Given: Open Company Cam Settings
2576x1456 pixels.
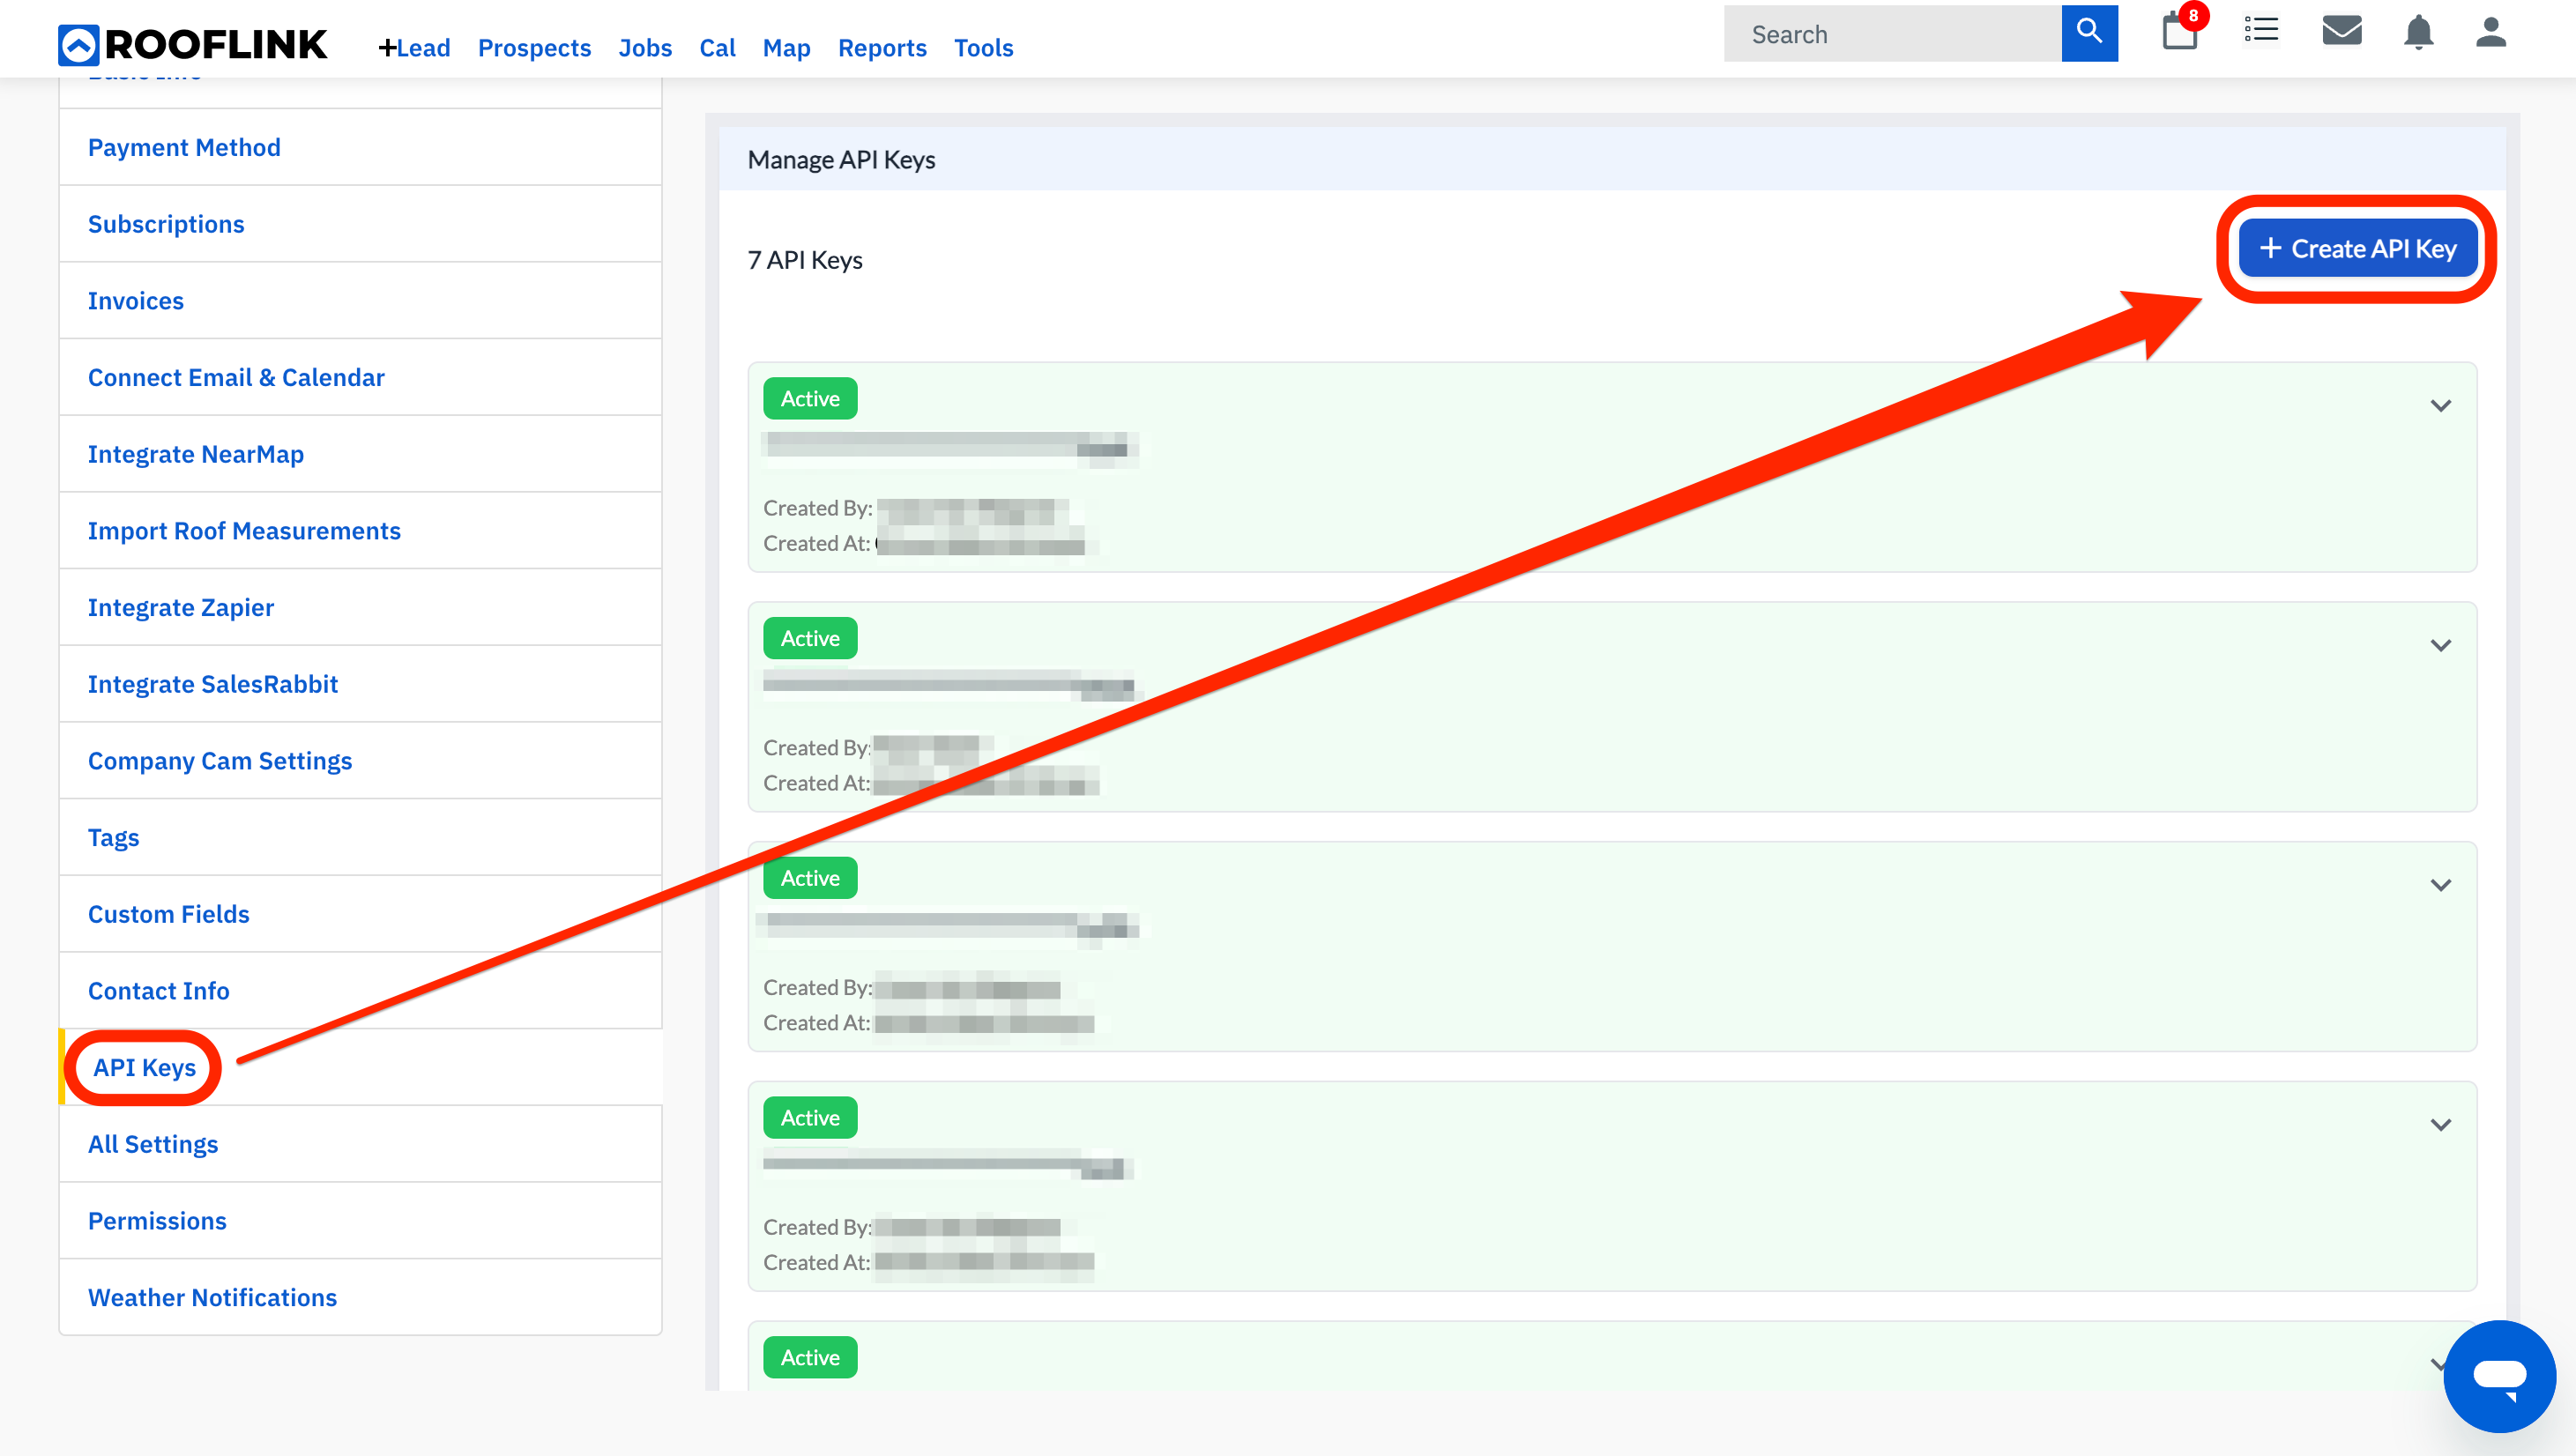Looking at the screenshot, I should [360, 761].
